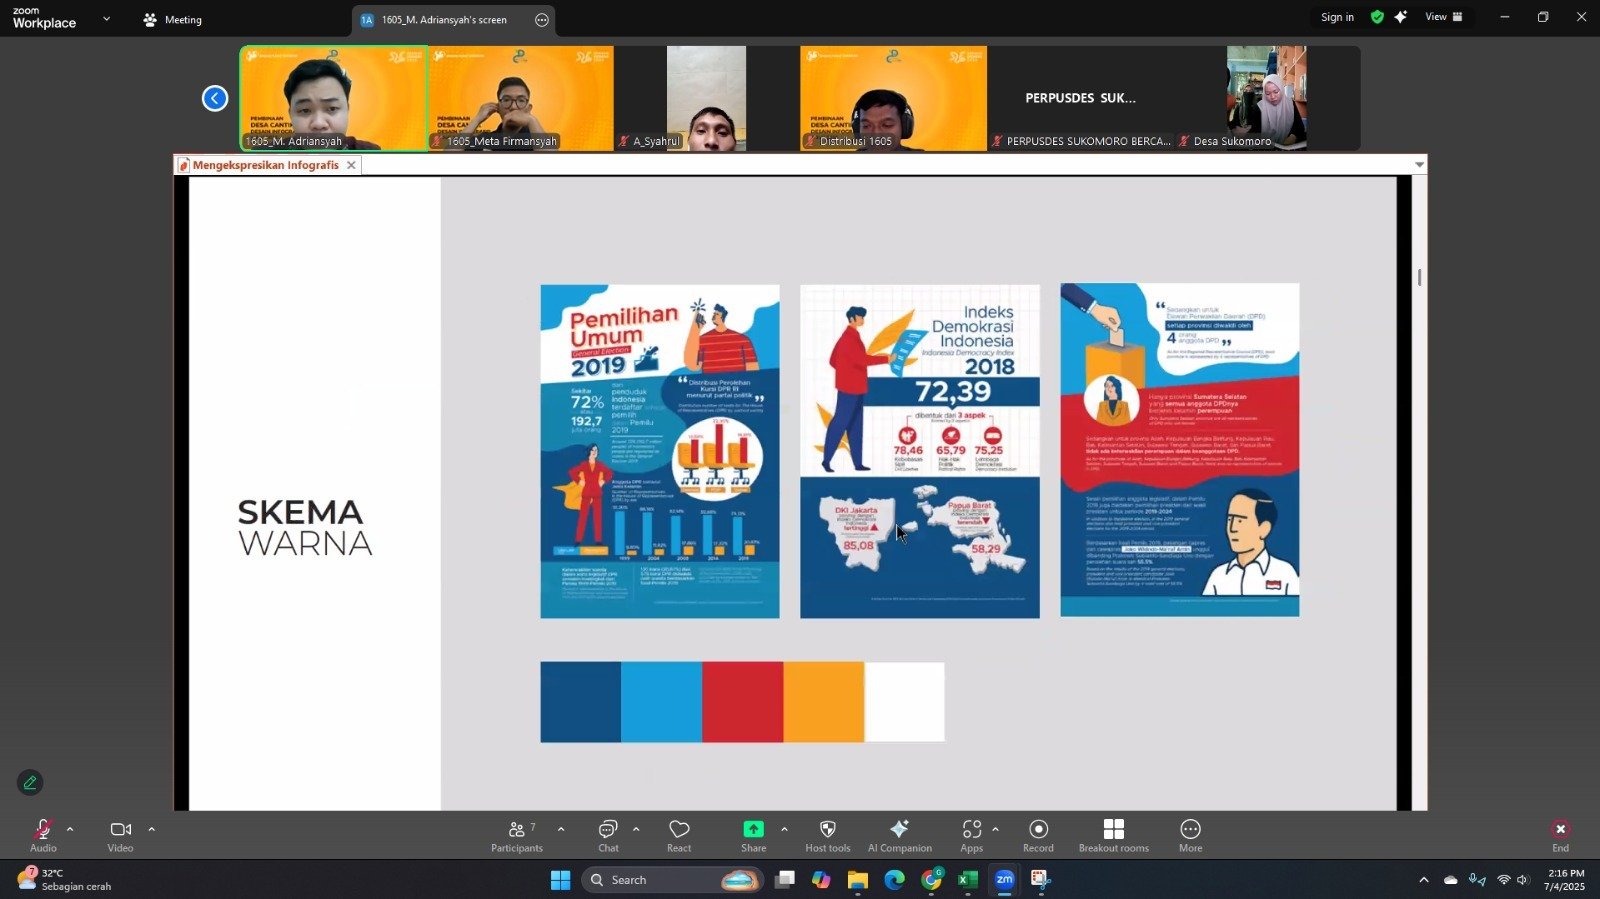Open Host tools shield icon
This screenshot has width=1600, height=899.
pyautogui.click(x=827, y=835)
